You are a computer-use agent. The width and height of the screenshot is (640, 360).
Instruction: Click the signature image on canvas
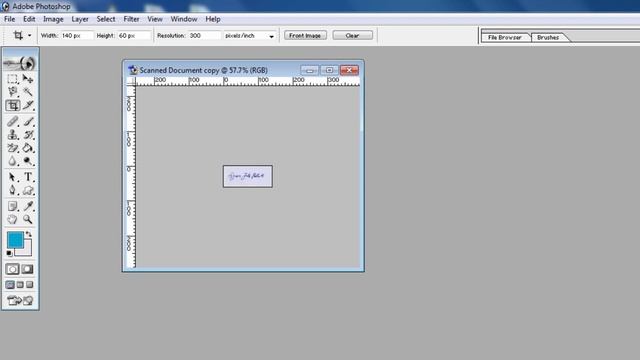248,176
